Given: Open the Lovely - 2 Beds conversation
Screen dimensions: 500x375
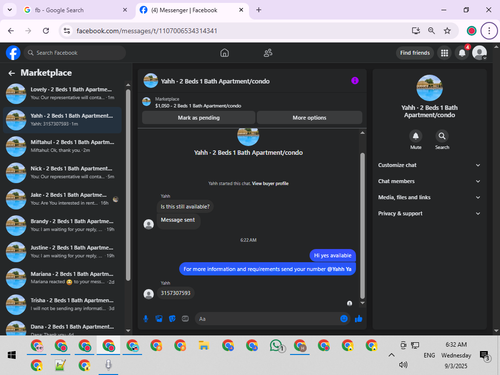Looking at the screenshot, I should point(62,93).
